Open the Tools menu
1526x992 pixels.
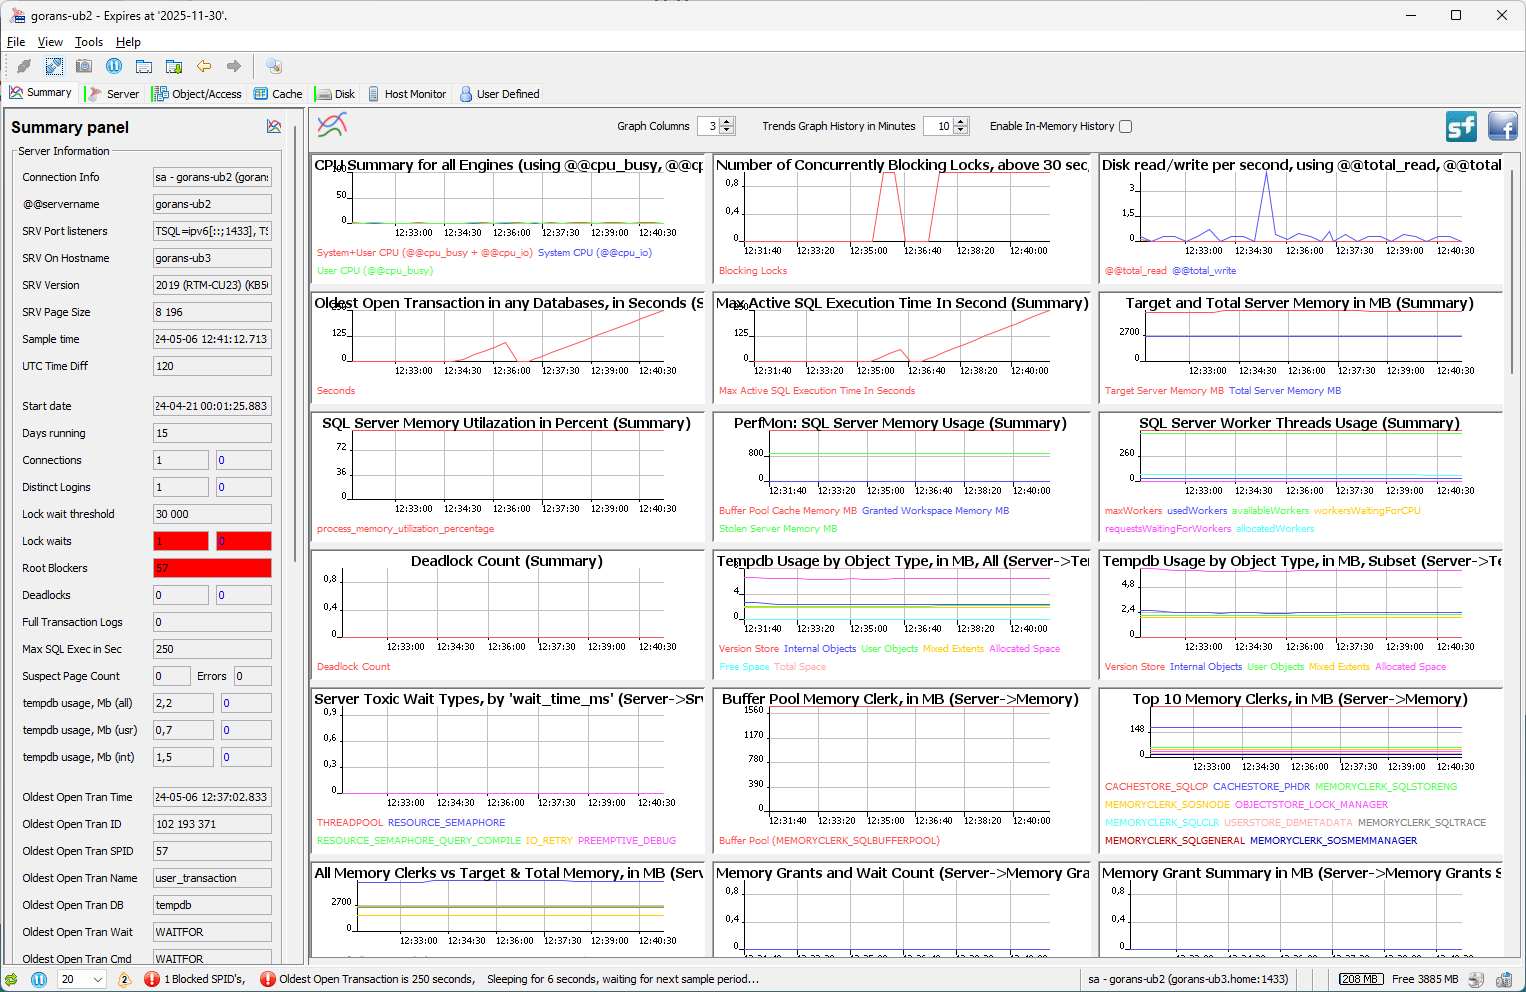tap(89, 42)
